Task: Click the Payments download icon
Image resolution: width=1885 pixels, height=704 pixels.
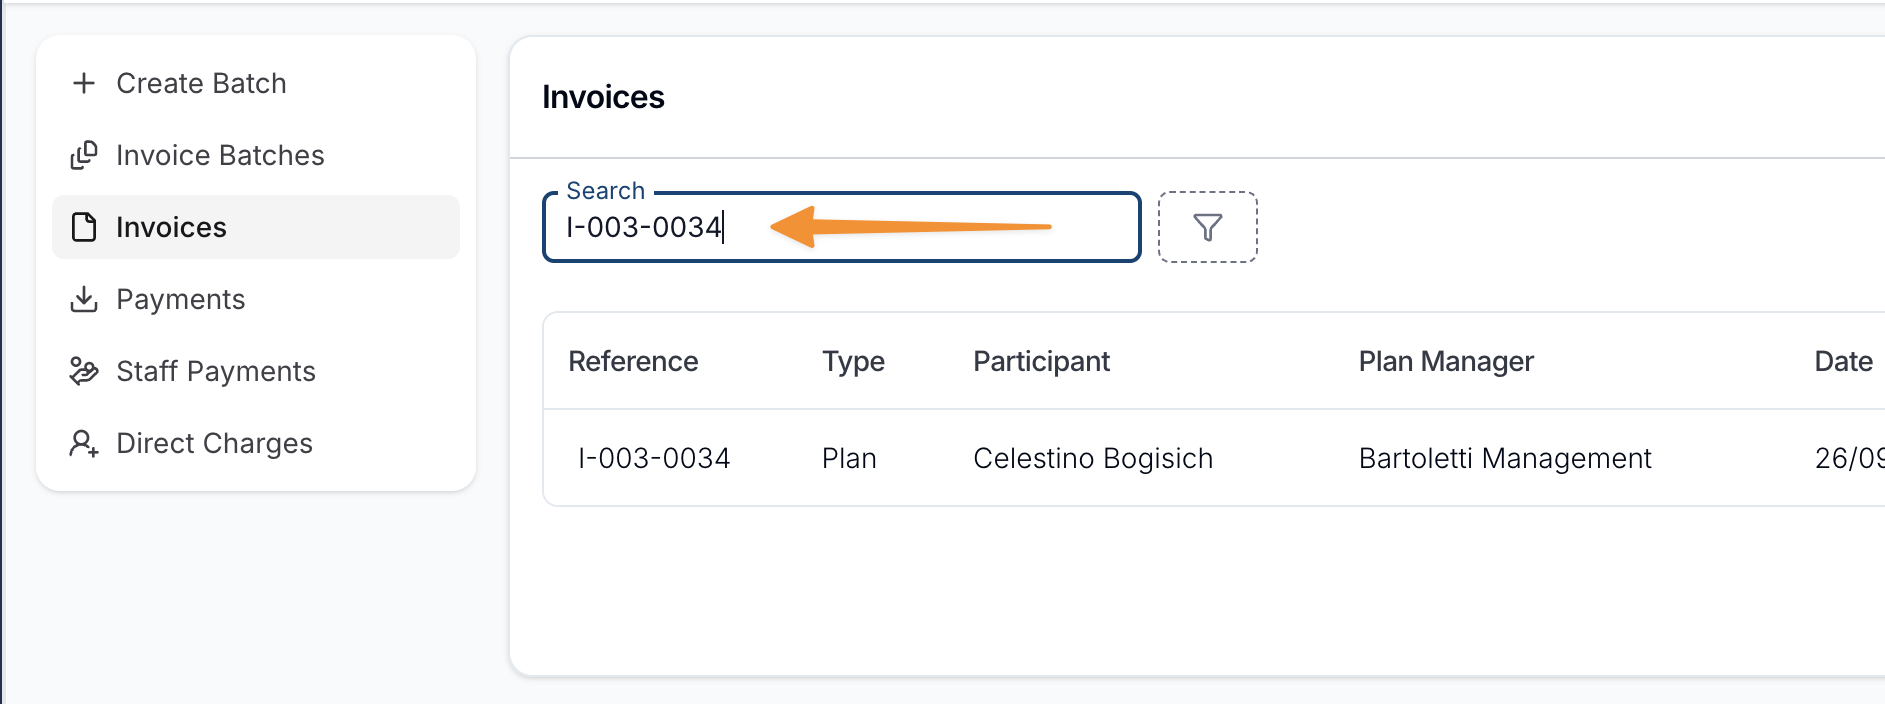Action: tap(84, 299)
